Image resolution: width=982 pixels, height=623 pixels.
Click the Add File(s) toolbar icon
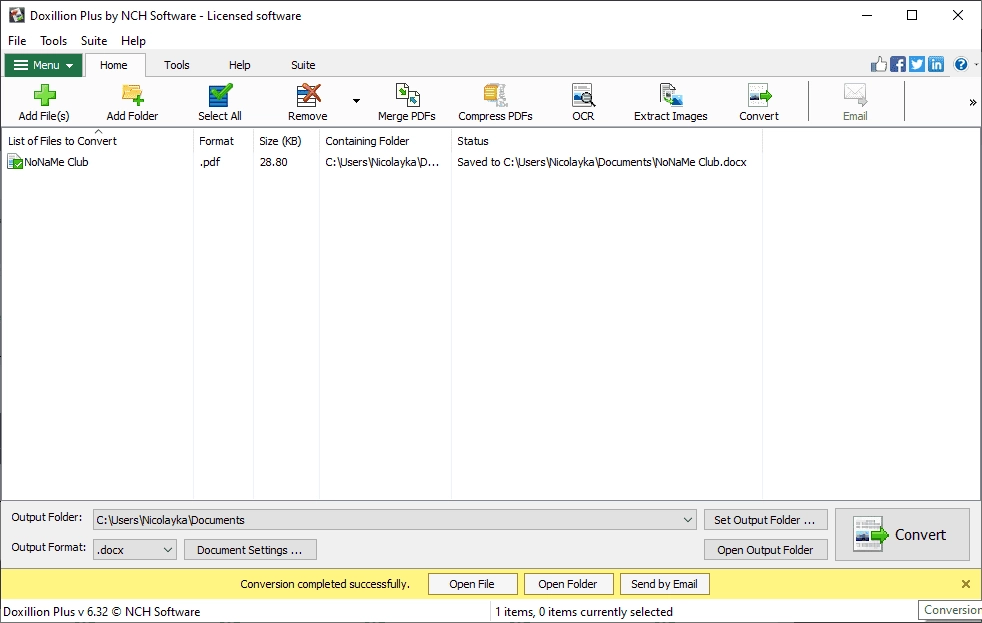[x=44, y=102]
